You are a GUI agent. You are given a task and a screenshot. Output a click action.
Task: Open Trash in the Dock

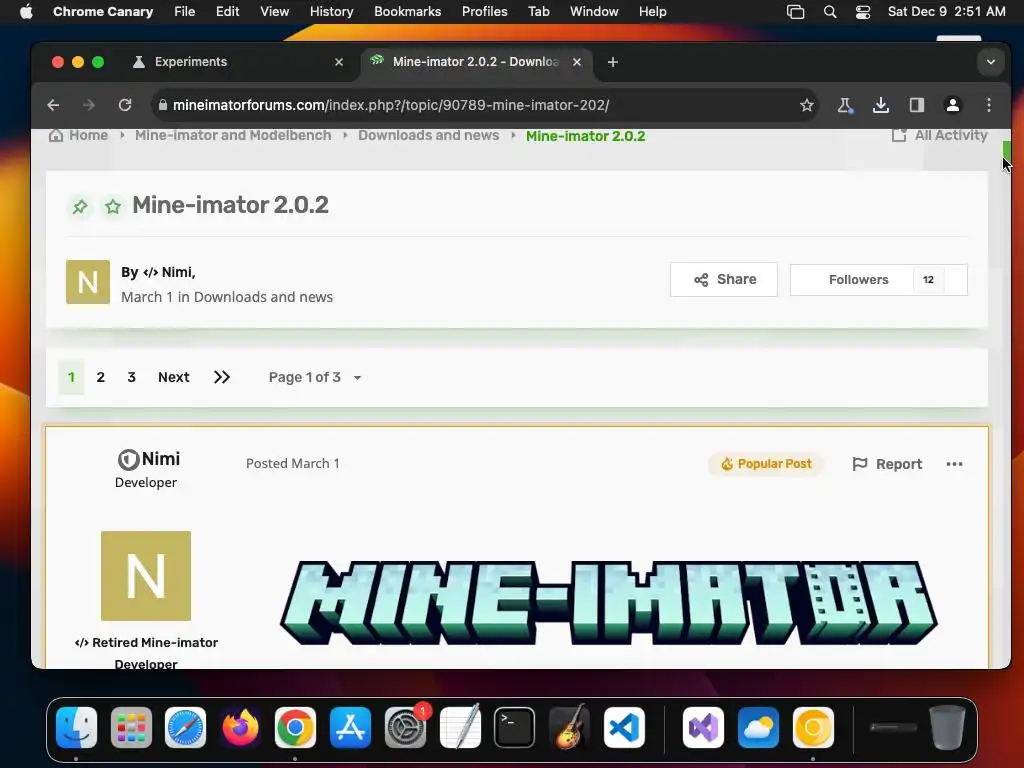pos(947,727)
